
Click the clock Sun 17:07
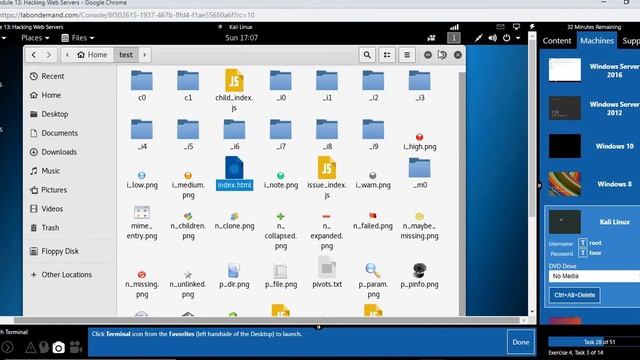coord(241,38)
